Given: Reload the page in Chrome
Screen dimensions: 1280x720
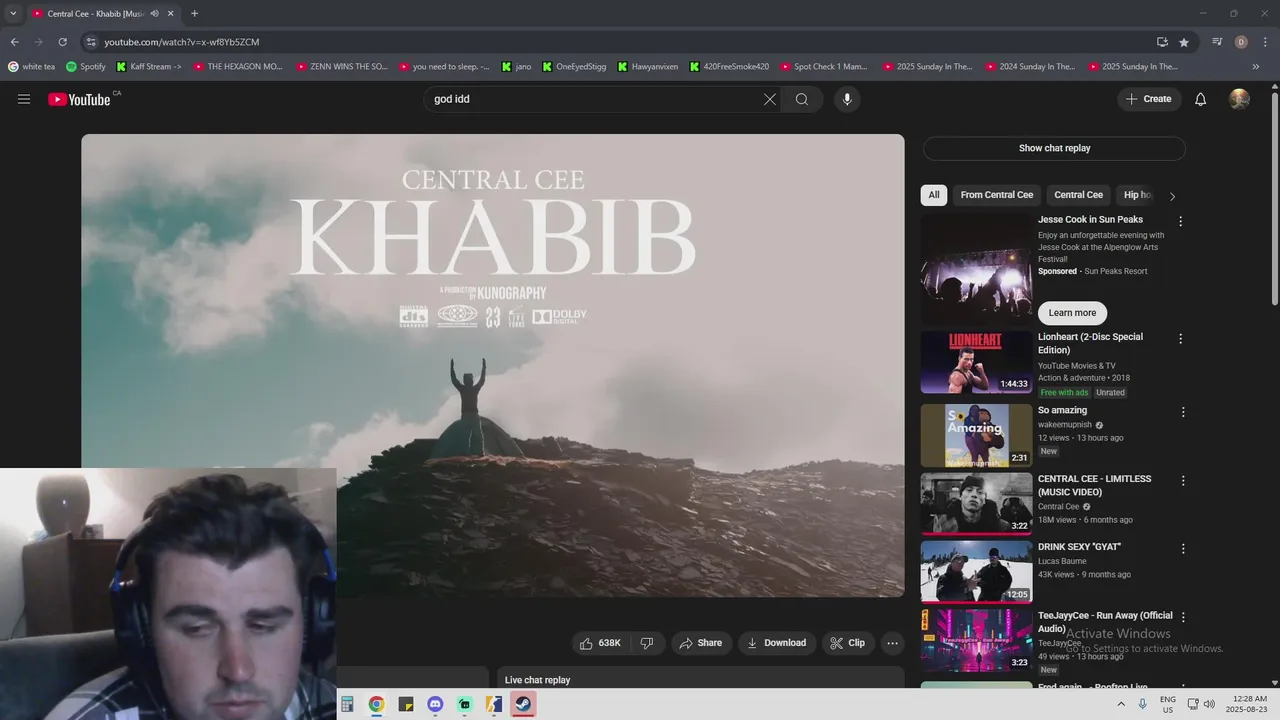Looking at the screenshot, I should 62,42.
